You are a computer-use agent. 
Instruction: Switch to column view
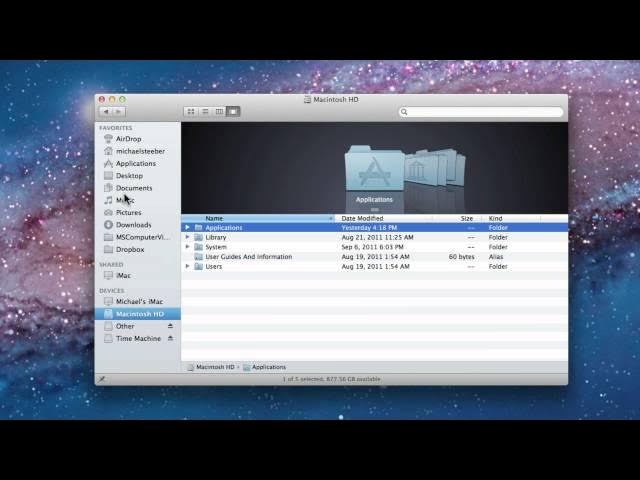click(x=219, y=112)
